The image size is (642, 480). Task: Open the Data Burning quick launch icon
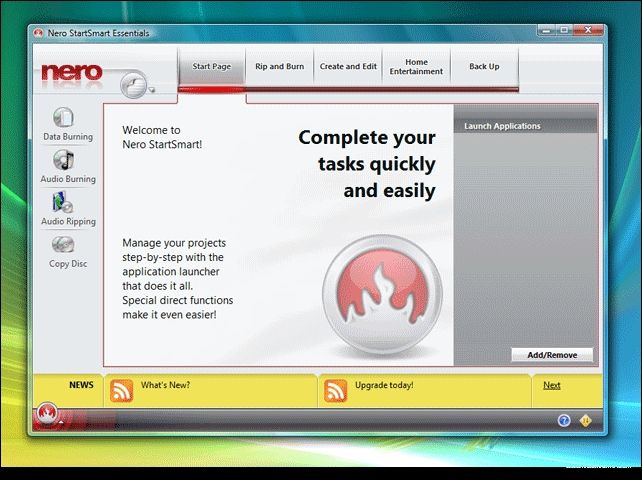(63, 118)
